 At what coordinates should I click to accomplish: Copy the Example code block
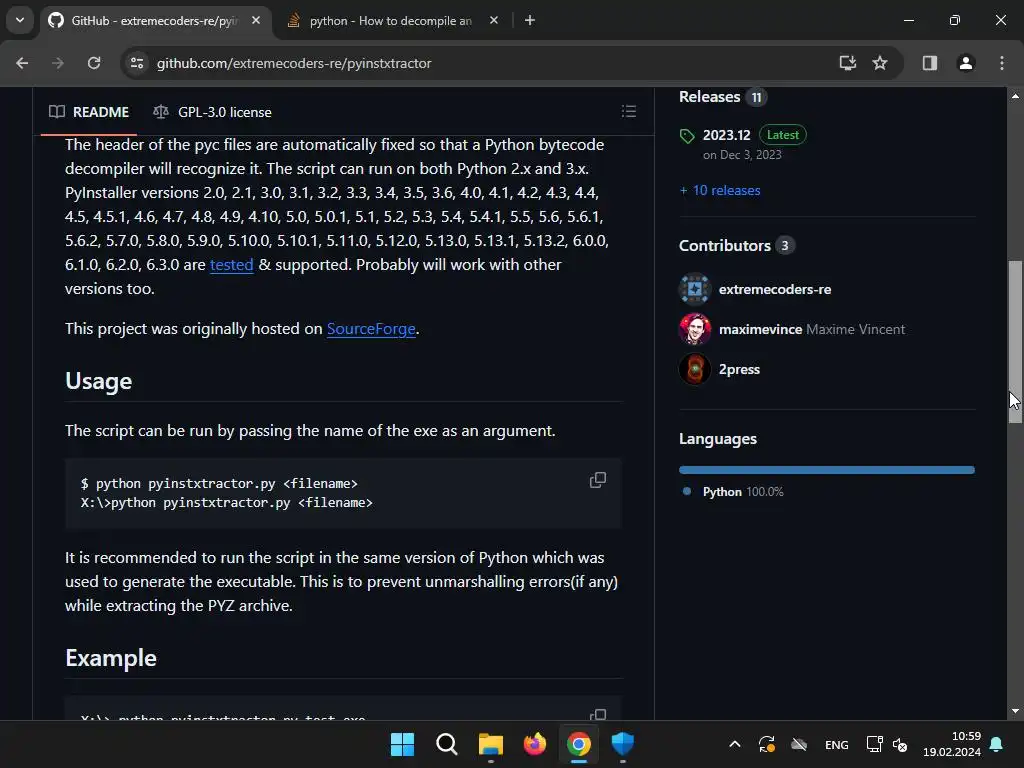pos(598,714)
